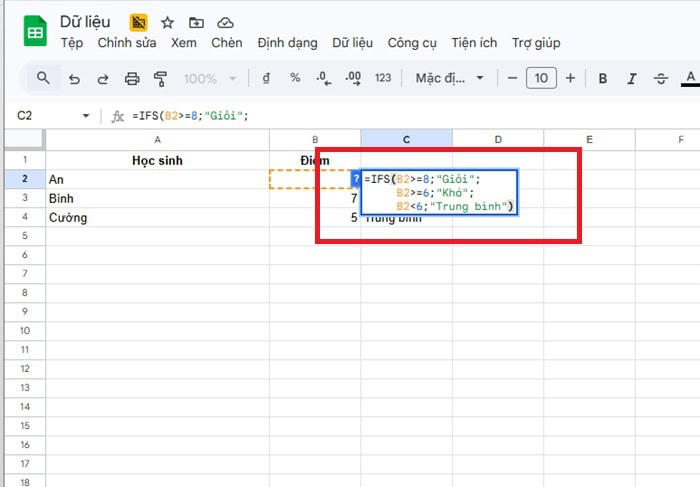
Task: Open the 100% zoom dropdown
Action: click(x=210, y=78)
